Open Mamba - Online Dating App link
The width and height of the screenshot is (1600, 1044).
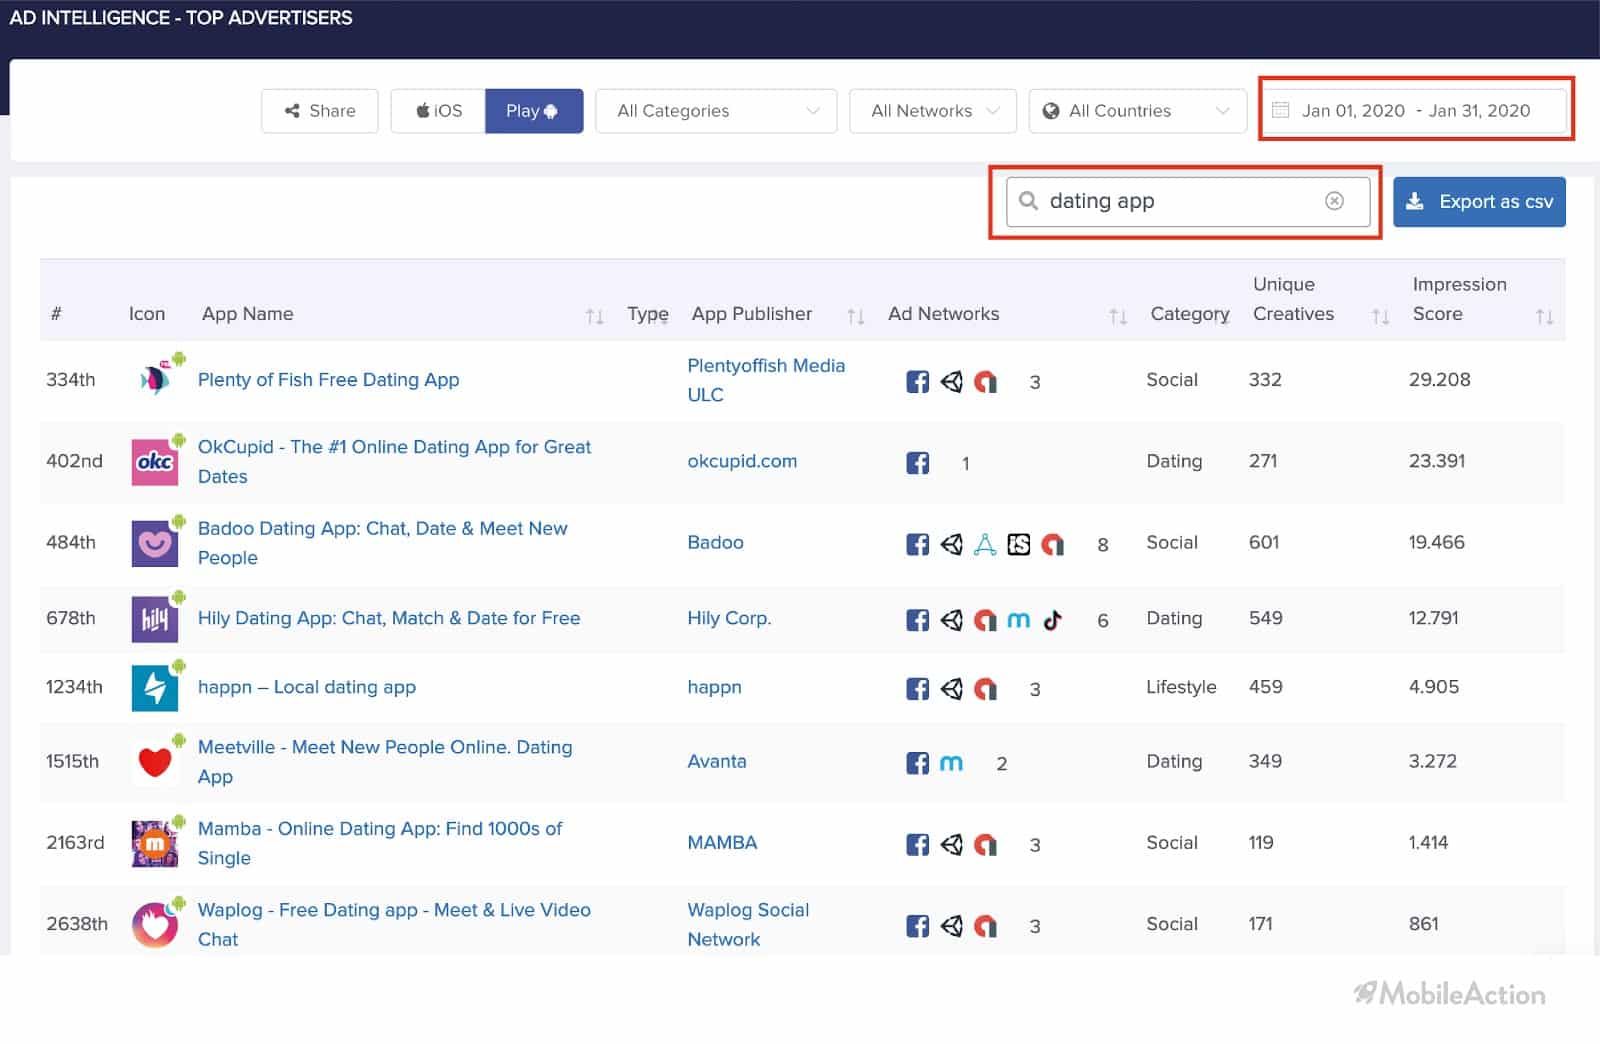tap(380, 843)
